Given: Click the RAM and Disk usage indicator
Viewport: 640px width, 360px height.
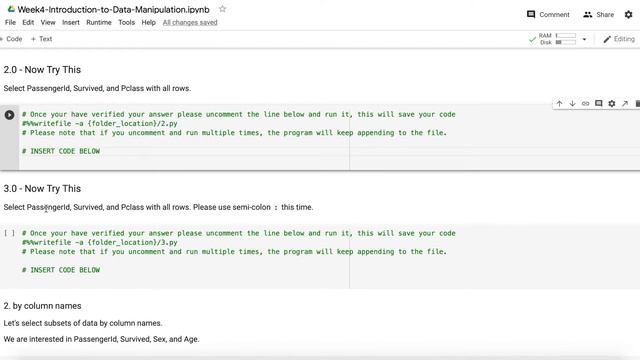Looking at the screenshot, I should [558, 39].
